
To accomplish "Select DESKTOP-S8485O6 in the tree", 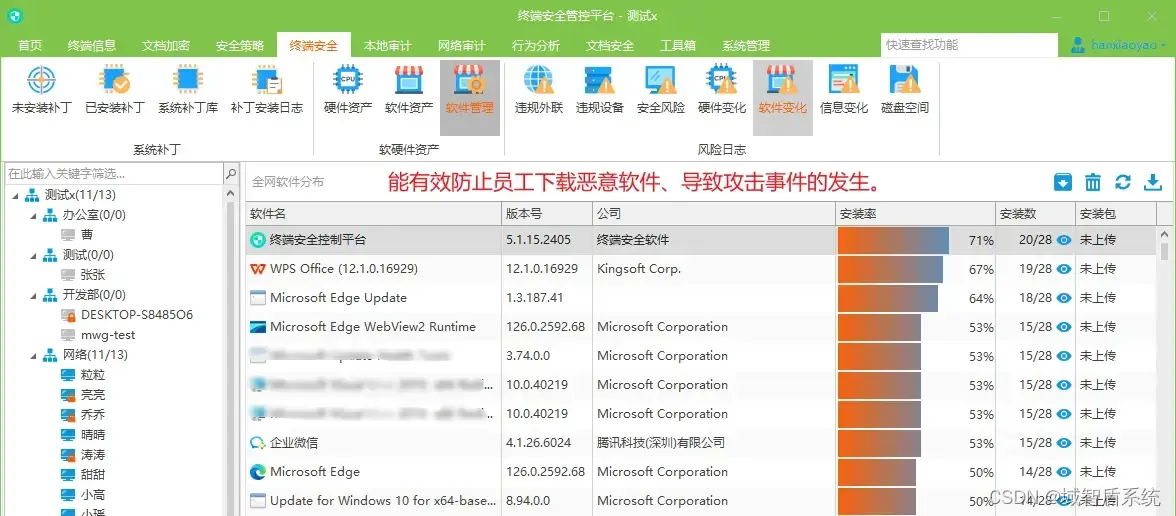I will pos(137,315).
